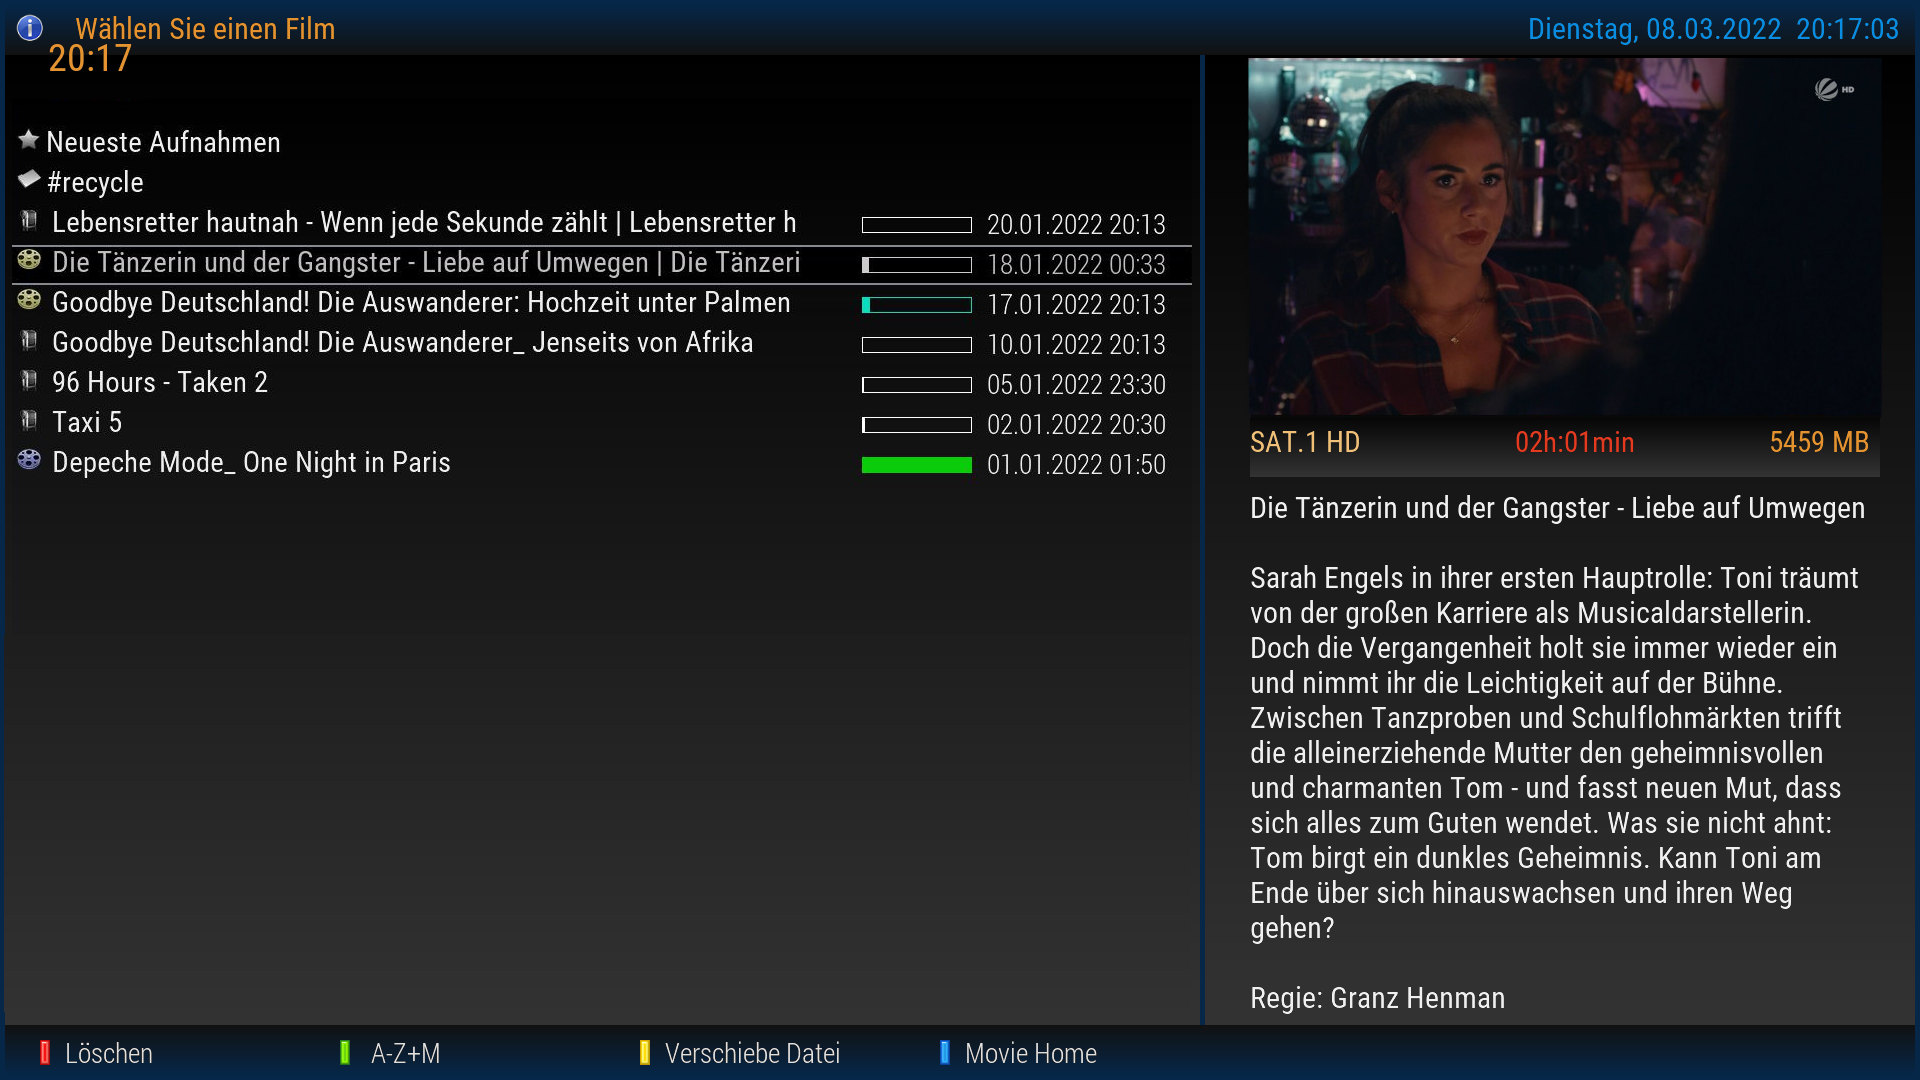The image size is (1920, 1080).
Task: Click the SAT.1 HD preview thumbnail
Action: pos(1564,236)
